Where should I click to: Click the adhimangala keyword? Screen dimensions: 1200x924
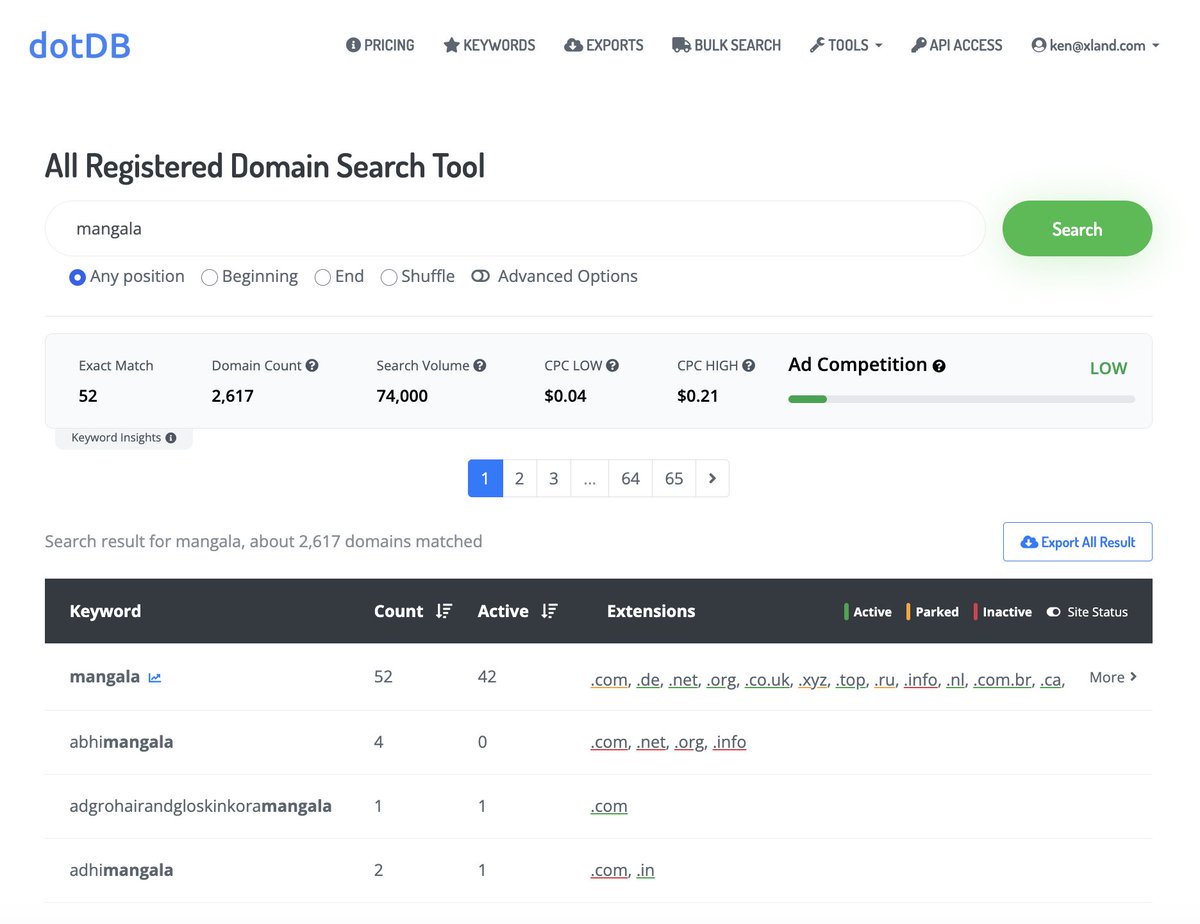tap(121, 870)
